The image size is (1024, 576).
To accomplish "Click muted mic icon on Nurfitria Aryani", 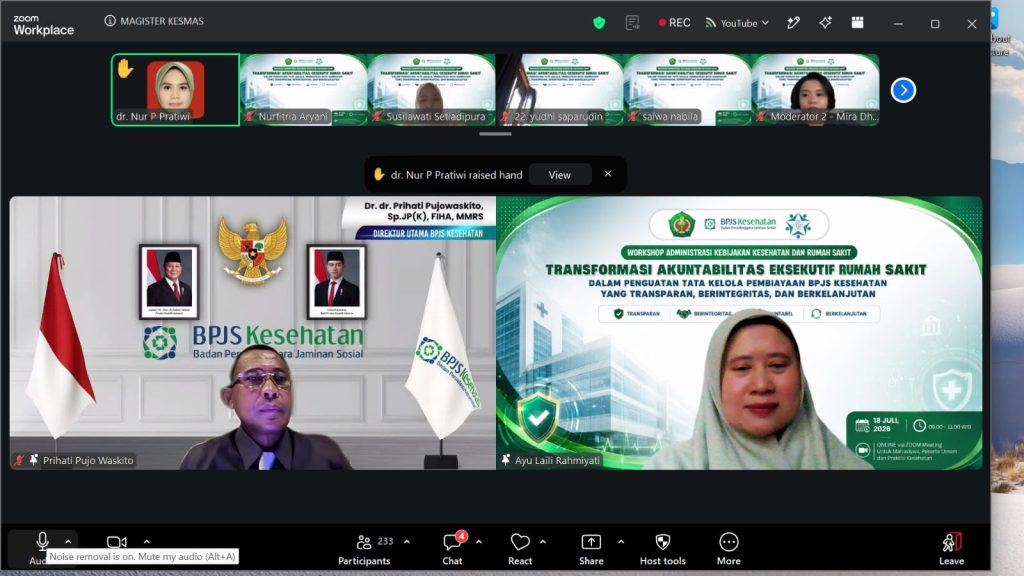I will pyautogui.click(x=249, y=117).
